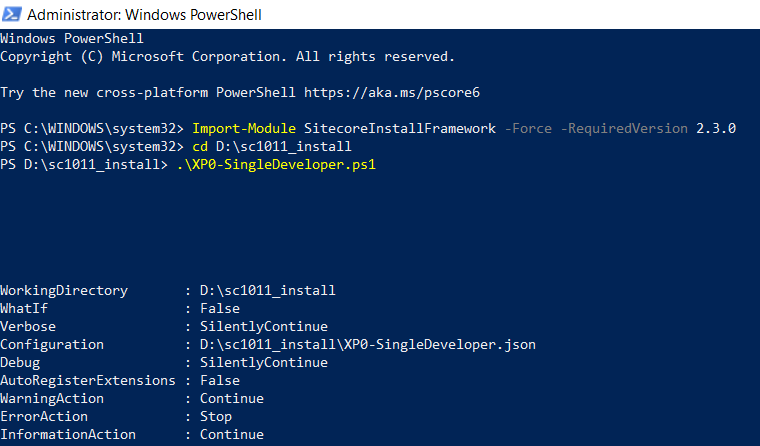
Task: Click the Administrator: Windows PowerShell window title
Action: point(138,16)
